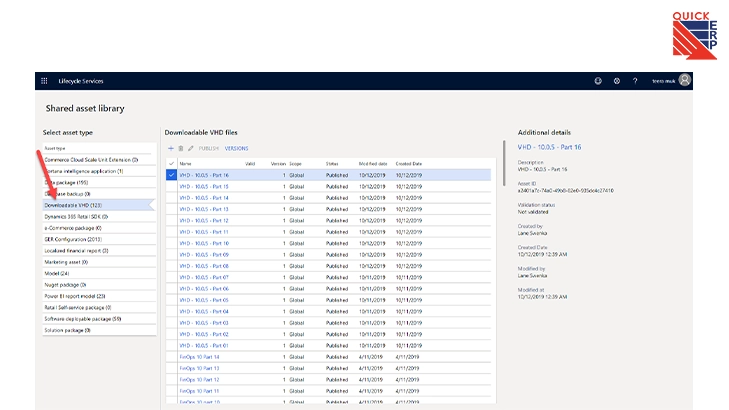This screenshot has height=410, width=729.
Task: Select Retail Self-service package asset type
Action: pyautogui.click(x=98, y=307)
